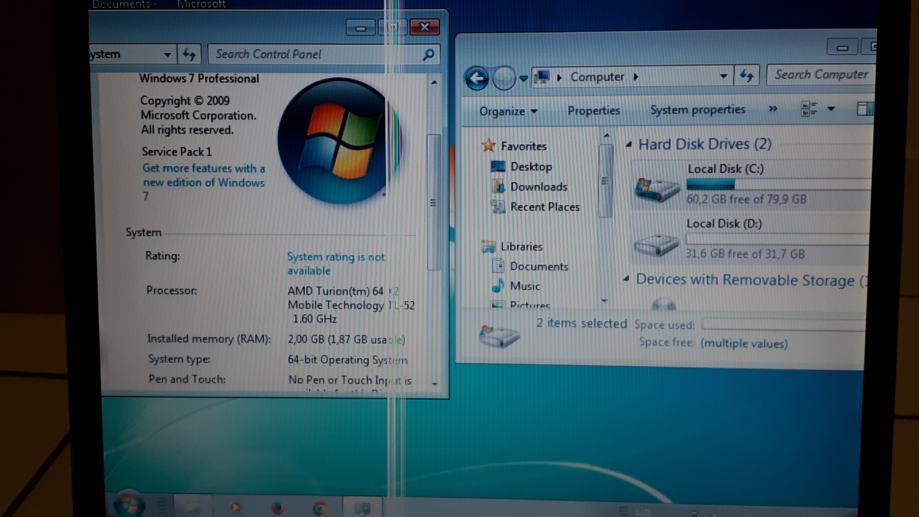Click the Music note icon
The image size is (919, 517).
tap(498, 285)
